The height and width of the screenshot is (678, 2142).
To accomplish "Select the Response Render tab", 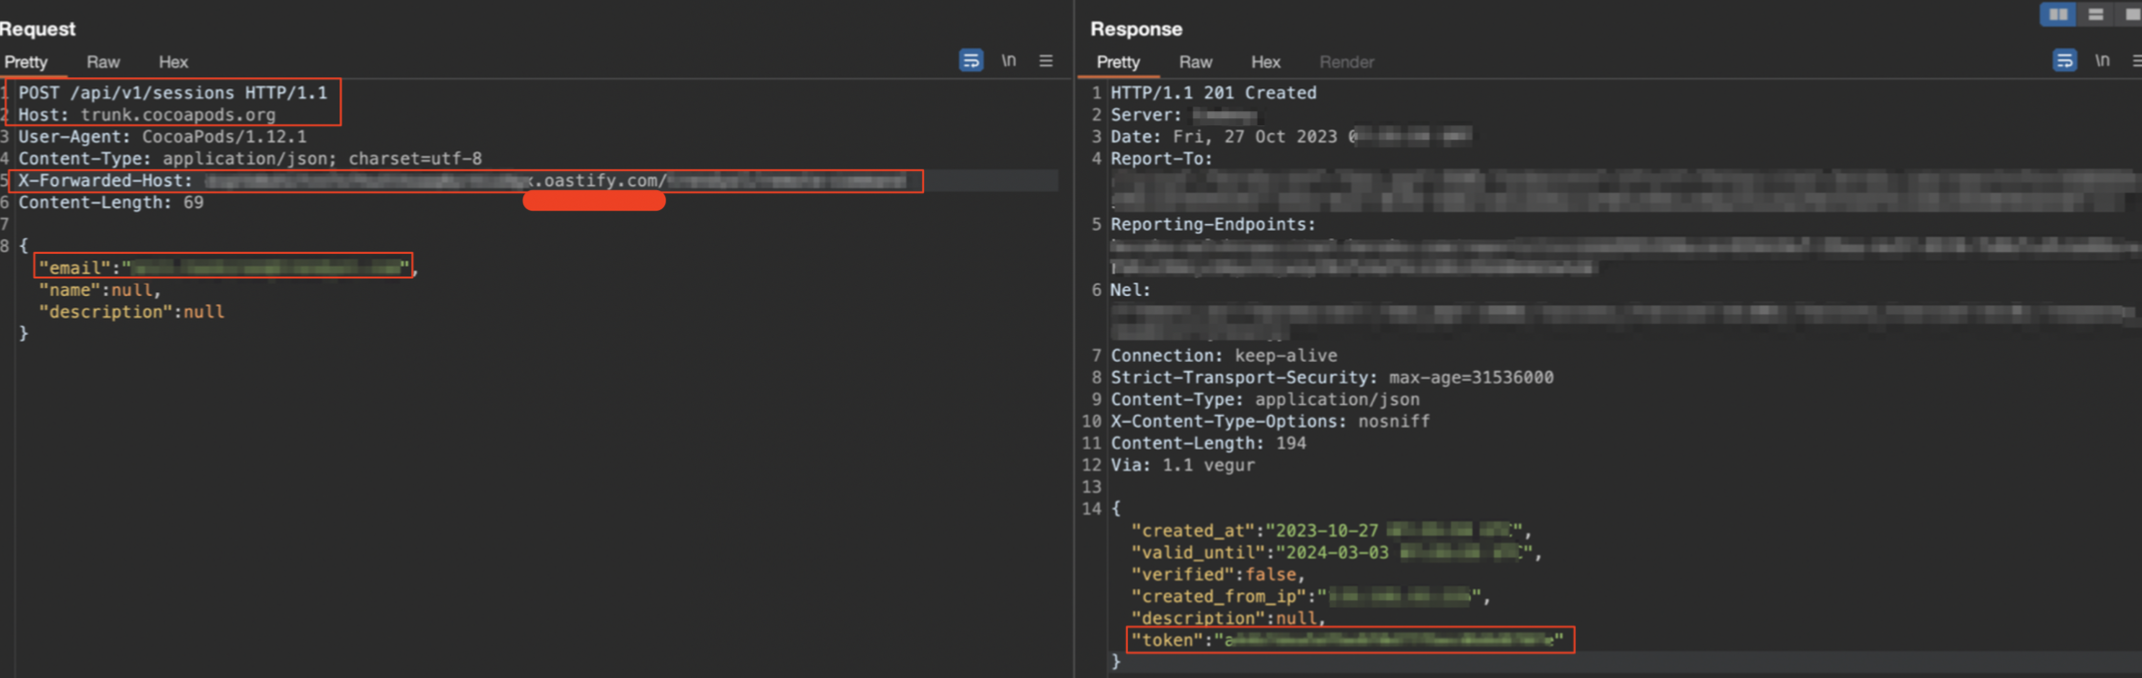I will point(1346,62).
